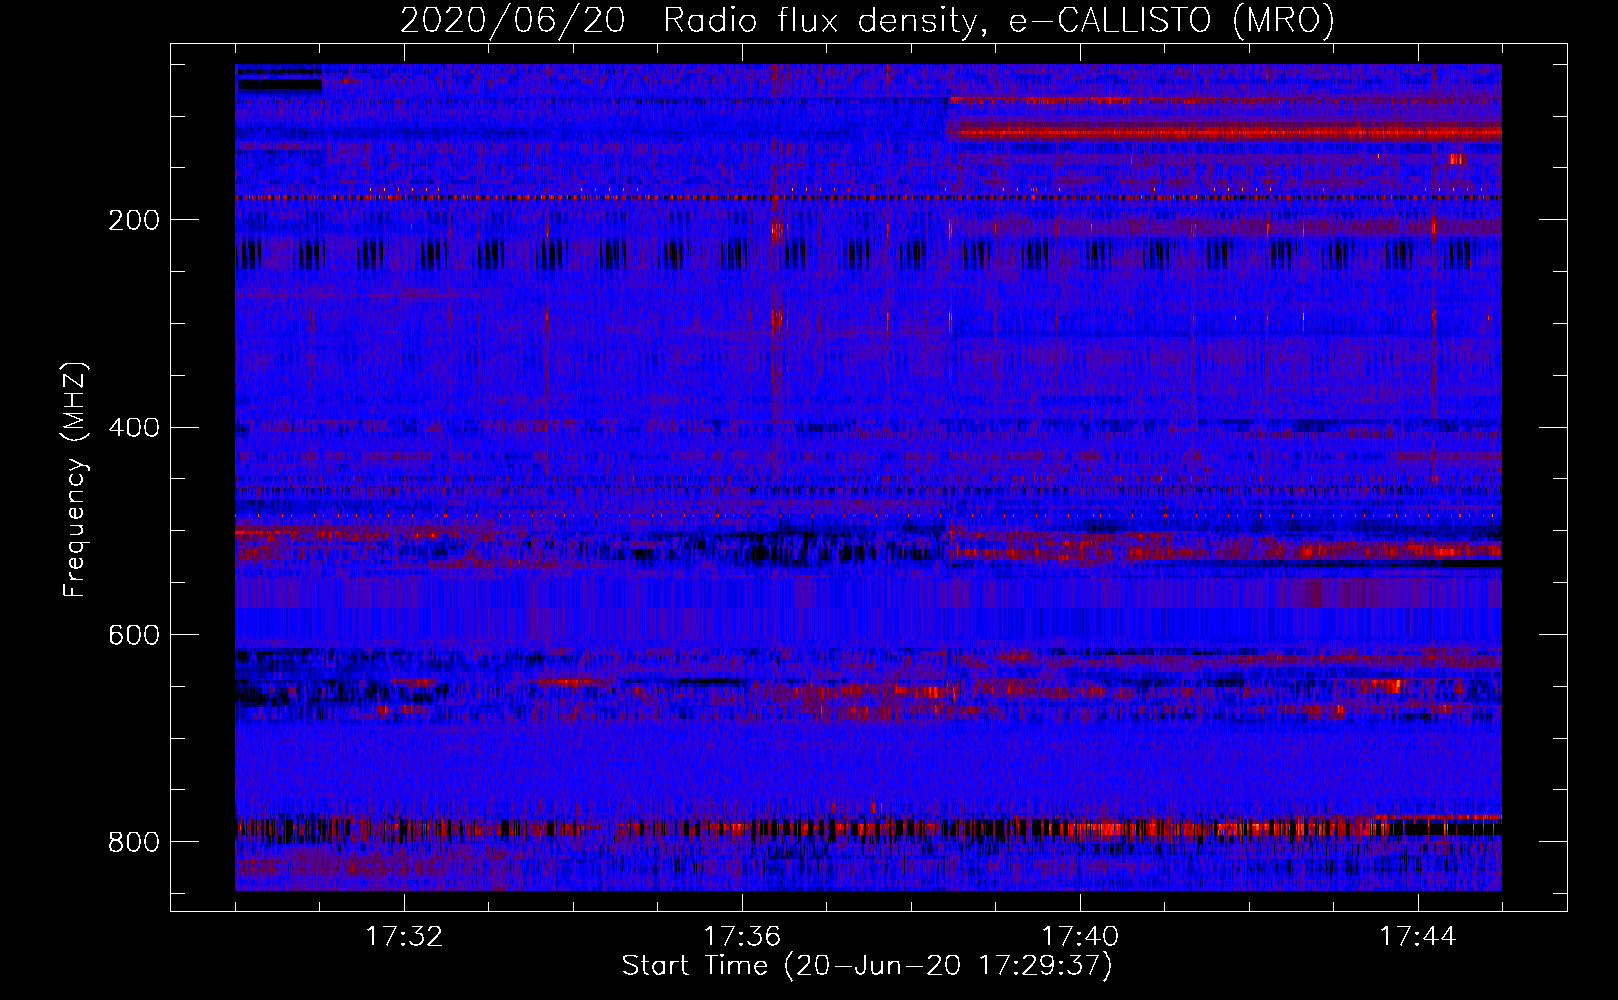Click the 400 frequency tick label

point(134,428)
